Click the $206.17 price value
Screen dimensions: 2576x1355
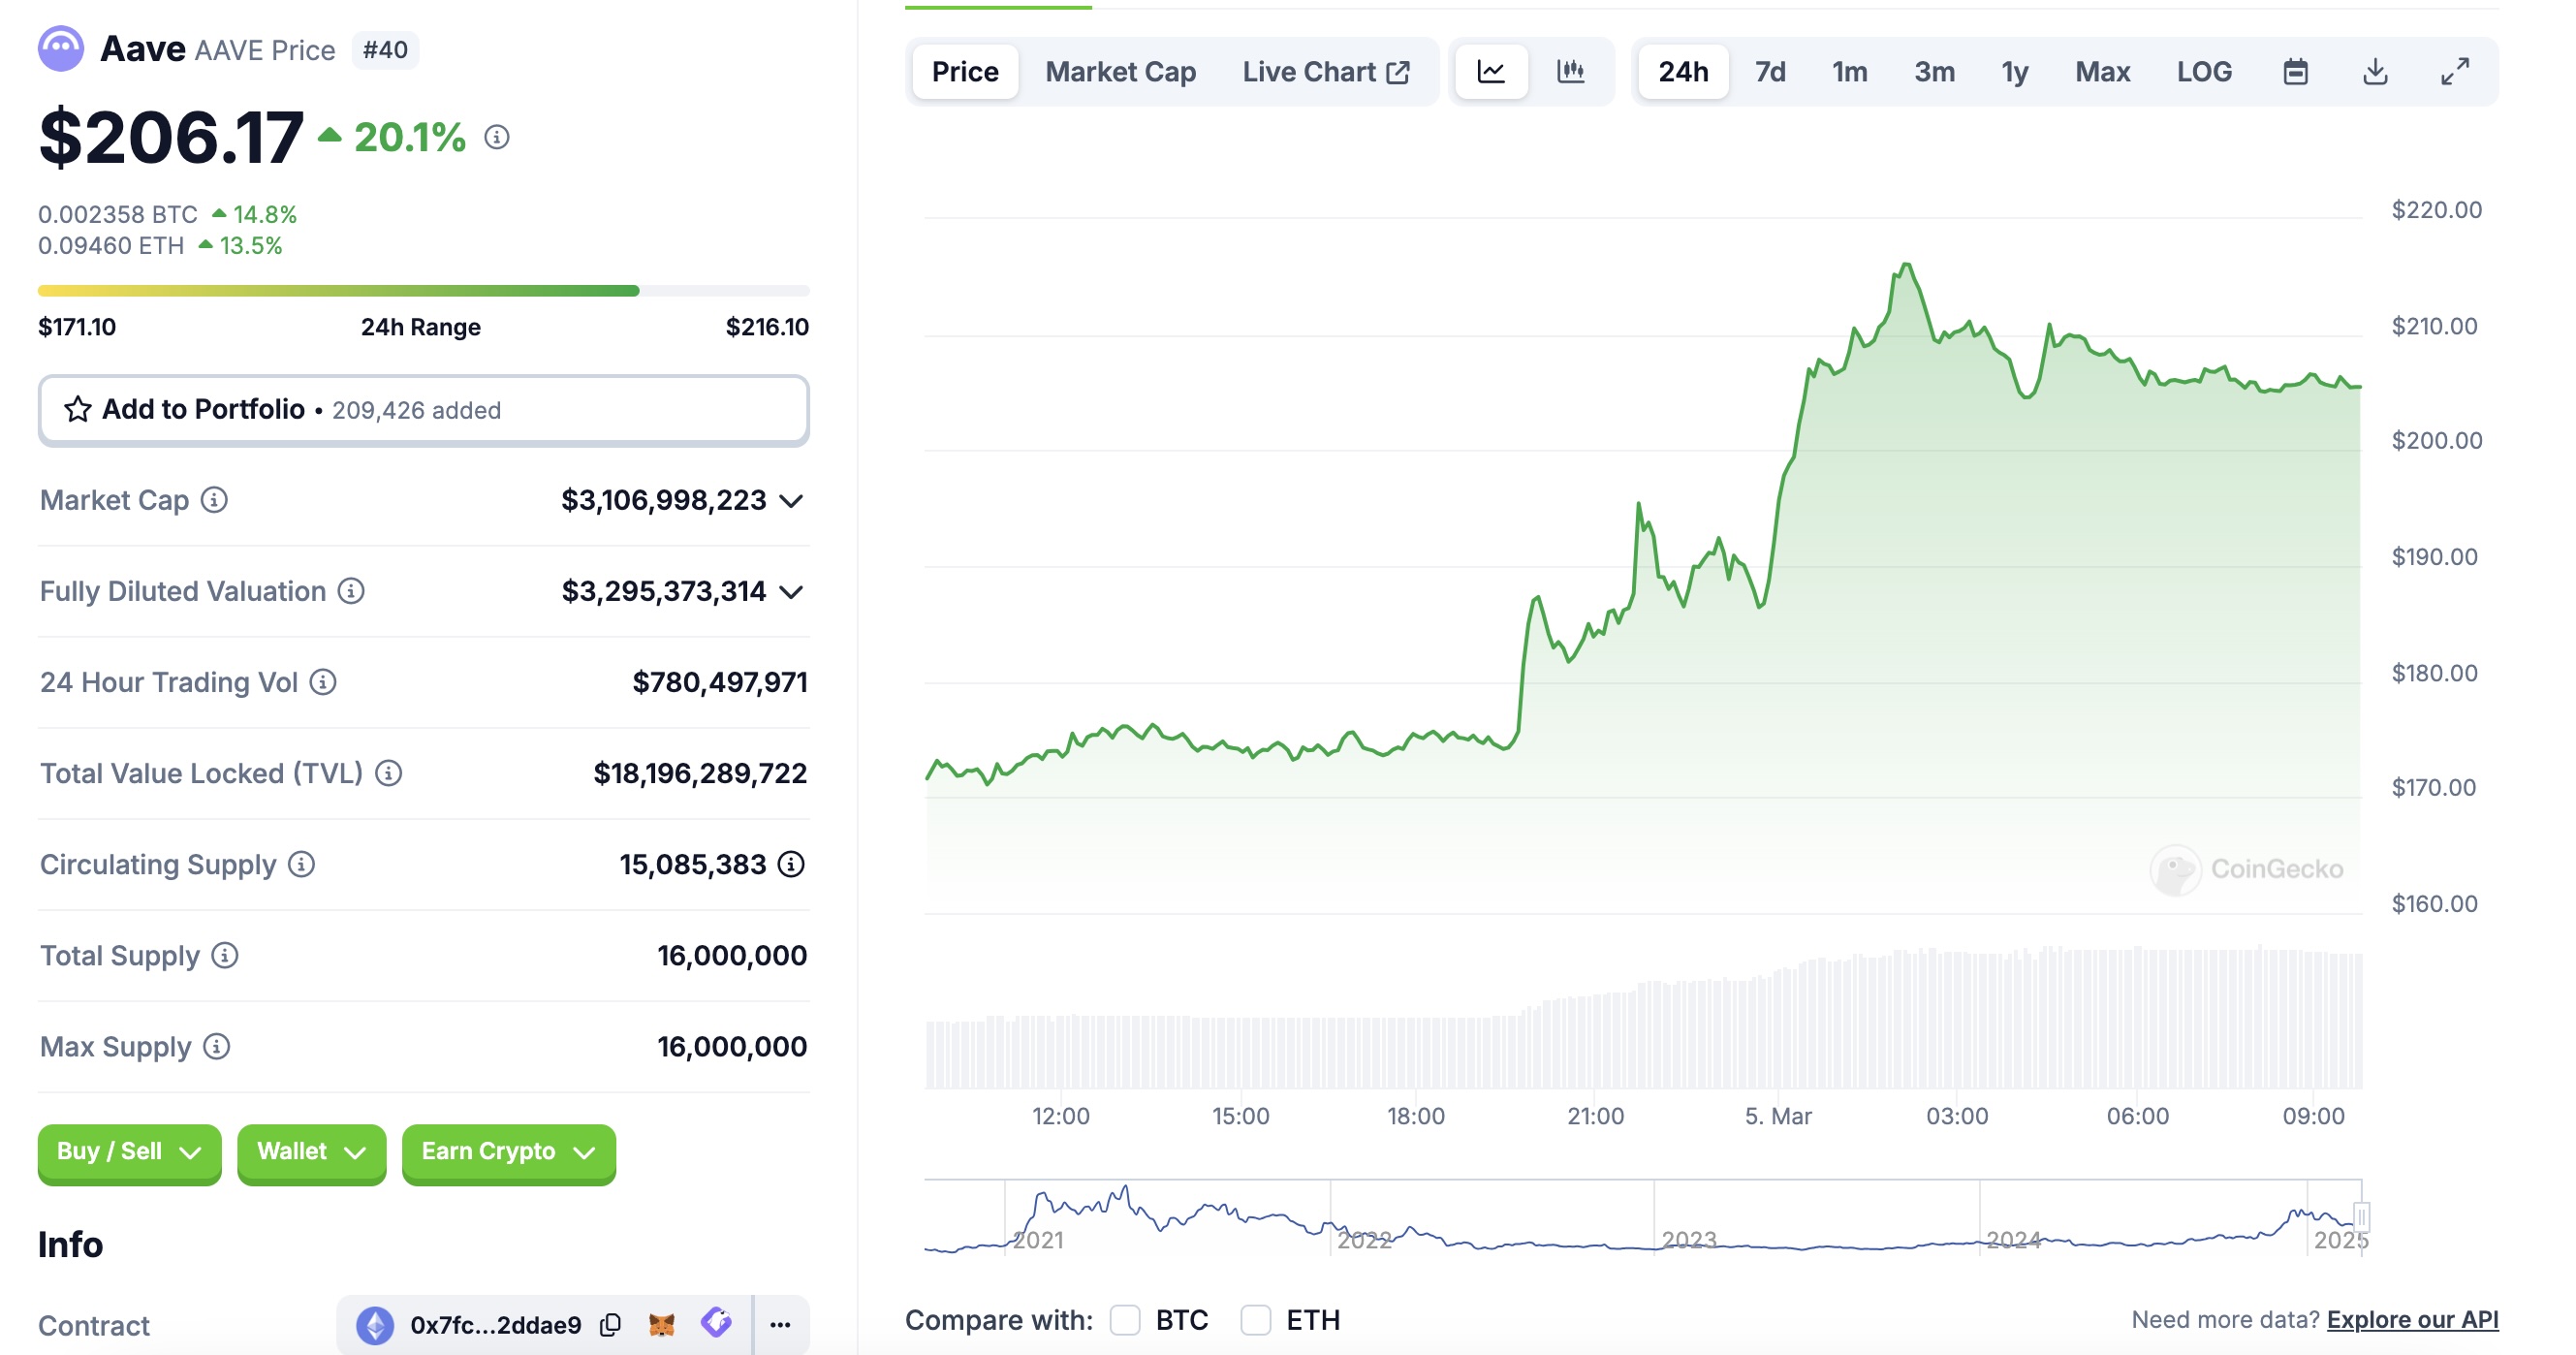171,137
